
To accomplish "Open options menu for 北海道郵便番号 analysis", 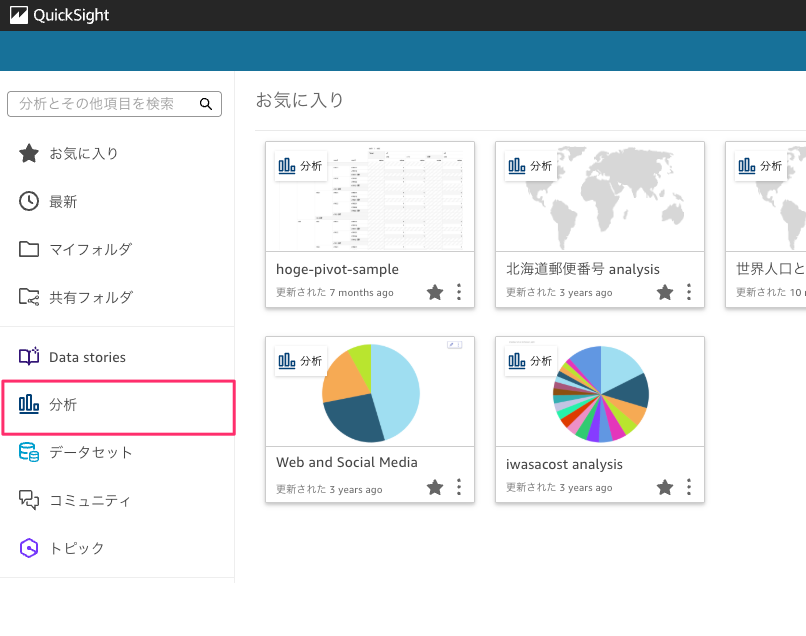I will [x=689, y=292].
